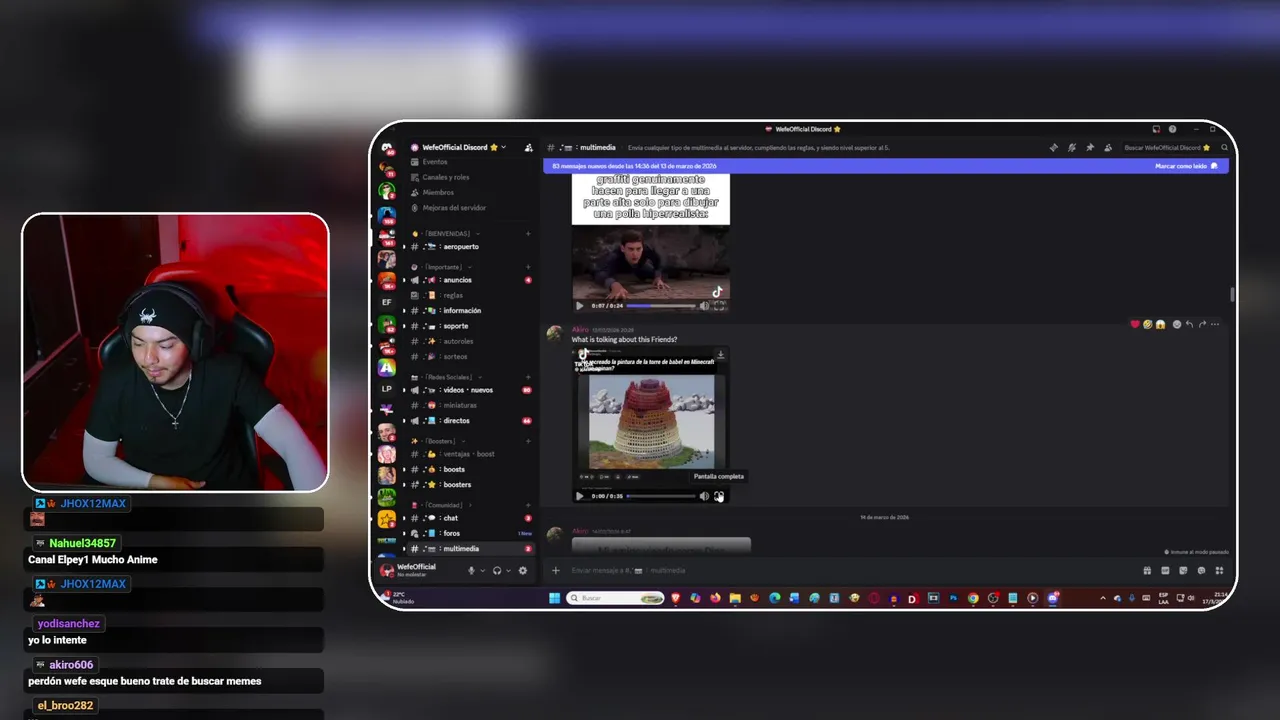The height and width of the screenshot is (720, 1280).
Task: Open user settings gear icon
Action: 522,570
